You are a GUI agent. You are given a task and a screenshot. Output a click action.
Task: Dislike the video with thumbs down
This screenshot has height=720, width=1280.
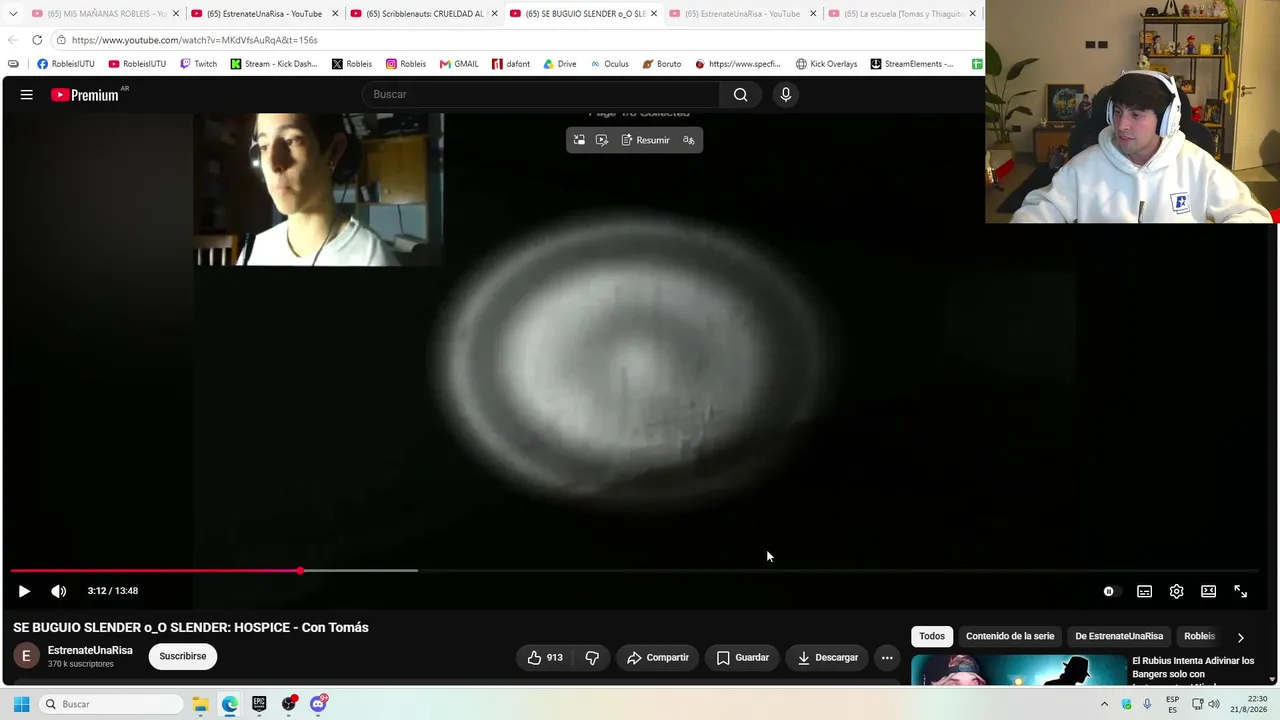click(592, 657)
